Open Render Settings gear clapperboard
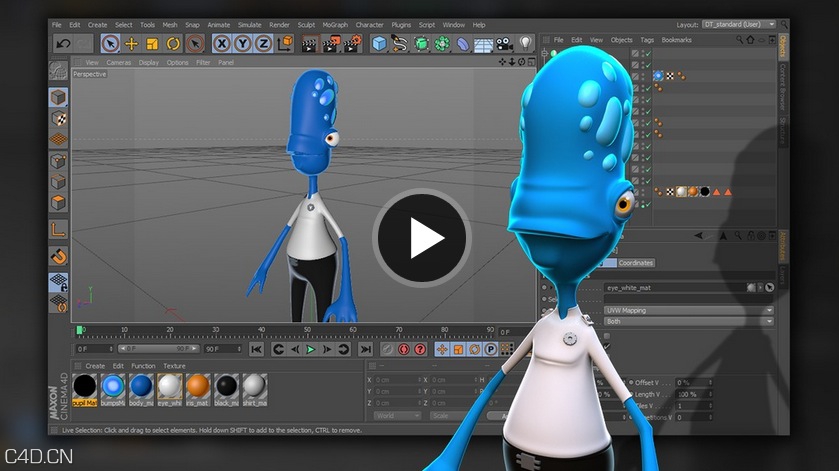Screen dimensions: 839x471 (352, 44)
